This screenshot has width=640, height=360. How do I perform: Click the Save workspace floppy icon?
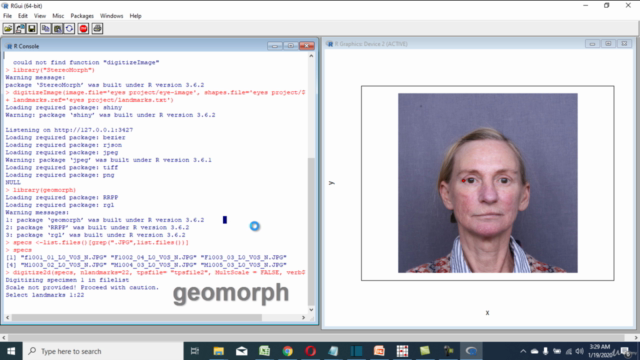coord(32,29)
